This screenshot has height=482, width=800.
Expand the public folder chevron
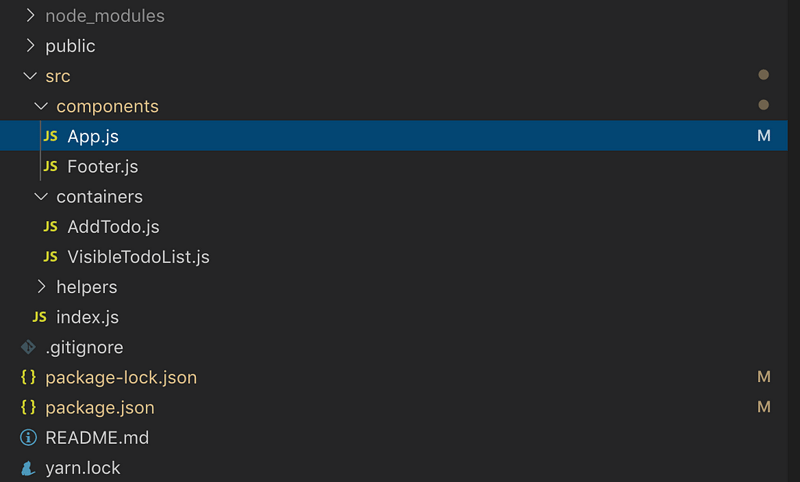click(x=30, y=46)
